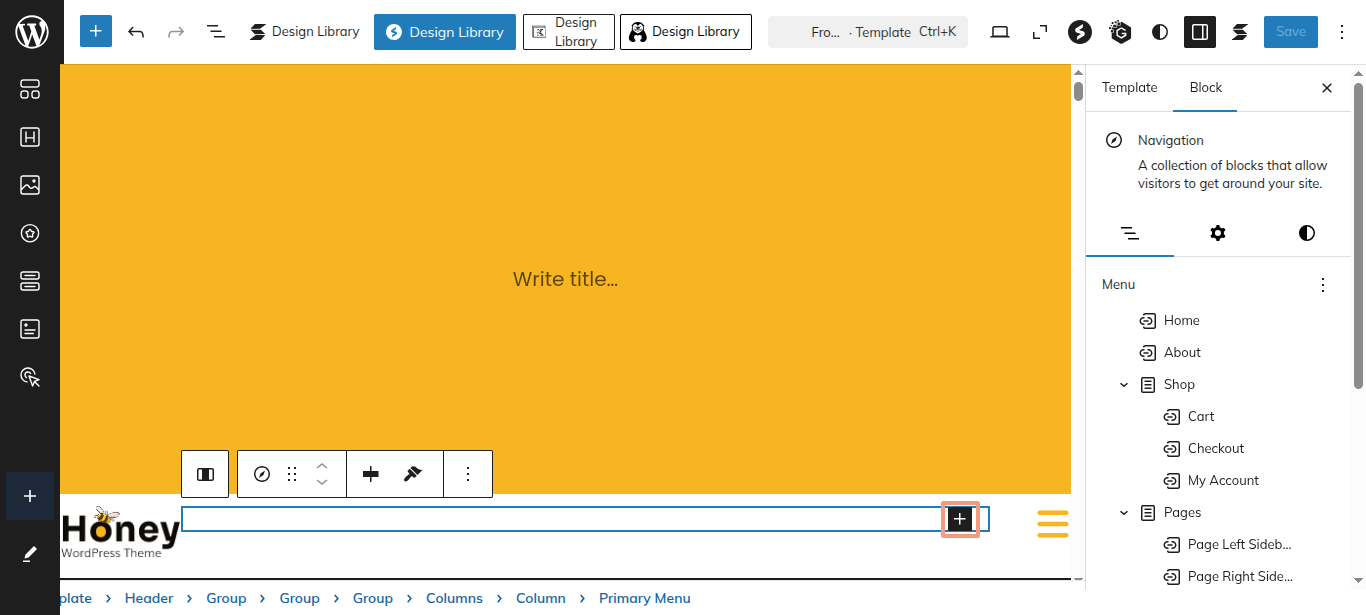Toggle the Settings sidebar panel

[x=1200, y=32]
